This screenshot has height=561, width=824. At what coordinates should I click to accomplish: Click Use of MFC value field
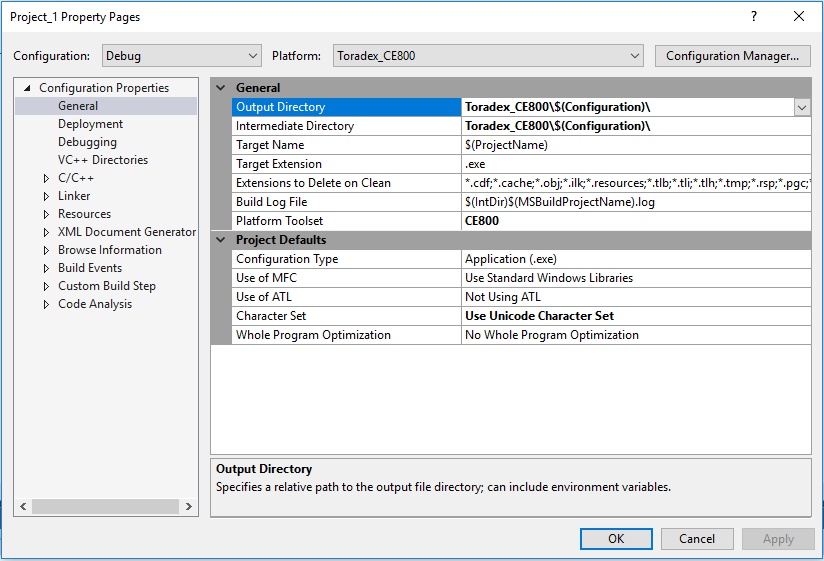tap(636, 278)
